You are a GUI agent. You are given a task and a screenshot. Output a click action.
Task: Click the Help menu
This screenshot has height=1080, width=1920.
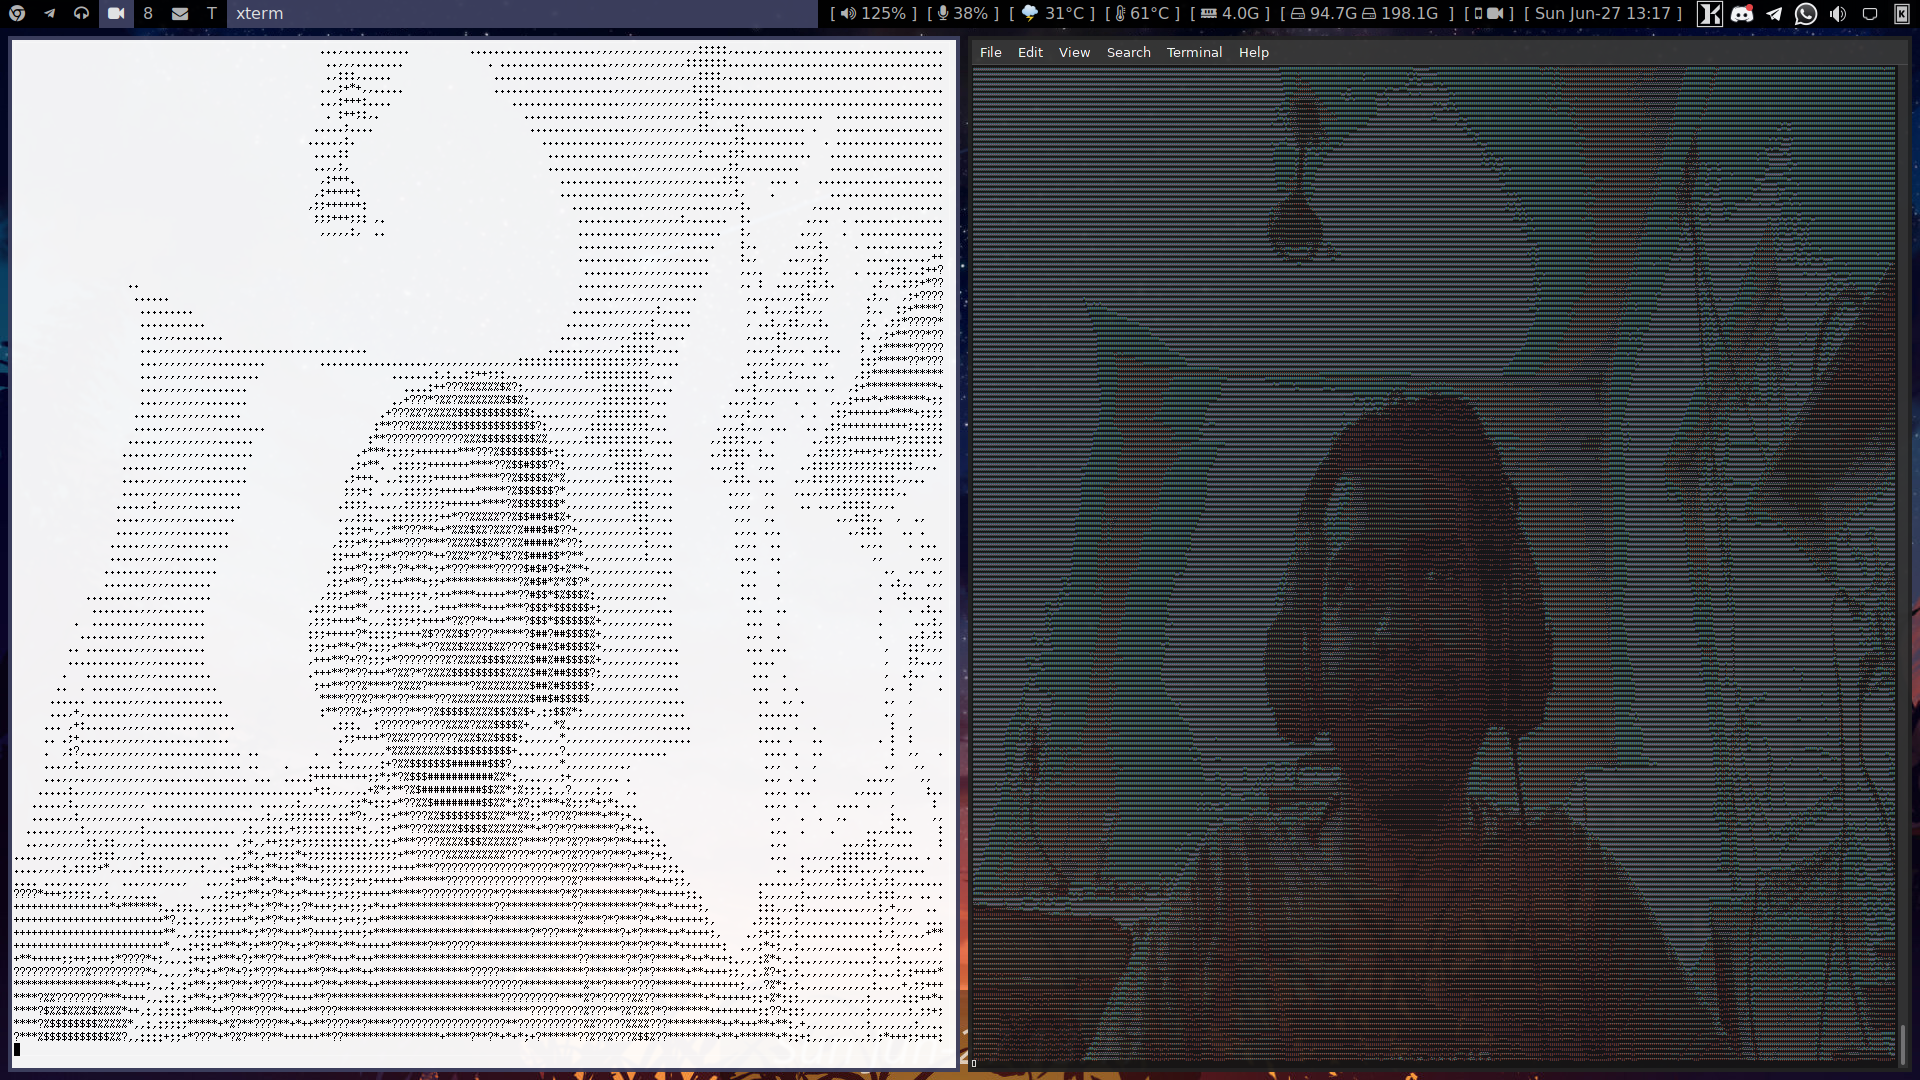click(x=1253, y=52)
